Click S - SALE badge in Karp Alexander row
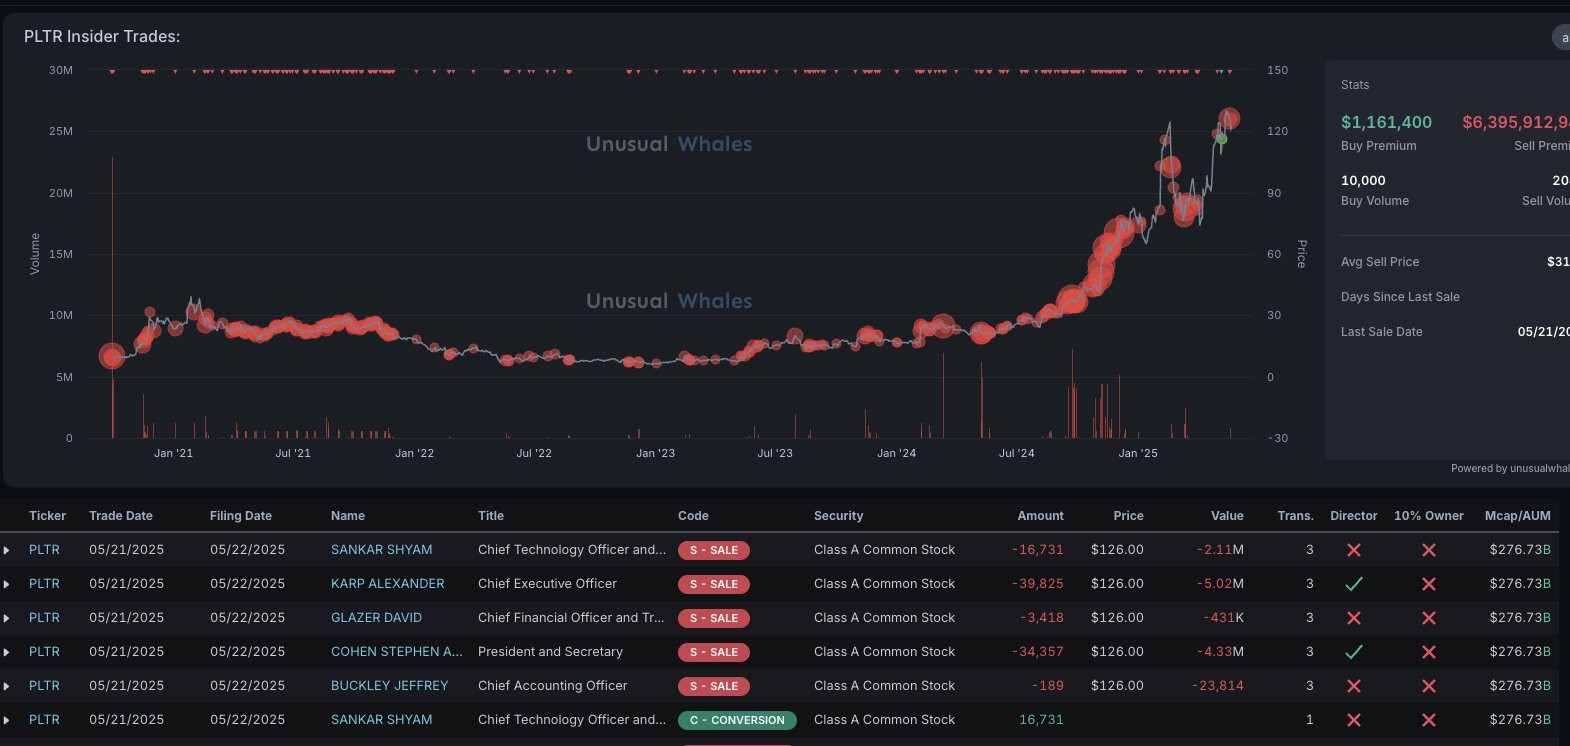Screen dimensions: 1570x746 (x=714, y=584)
